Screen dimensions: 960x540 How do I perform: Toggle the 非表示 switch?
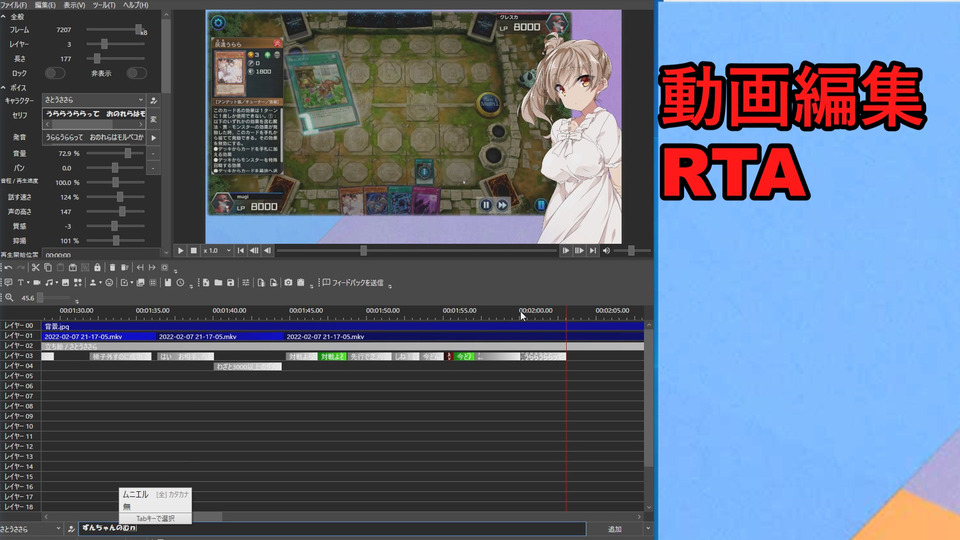(x=137, y=73)
